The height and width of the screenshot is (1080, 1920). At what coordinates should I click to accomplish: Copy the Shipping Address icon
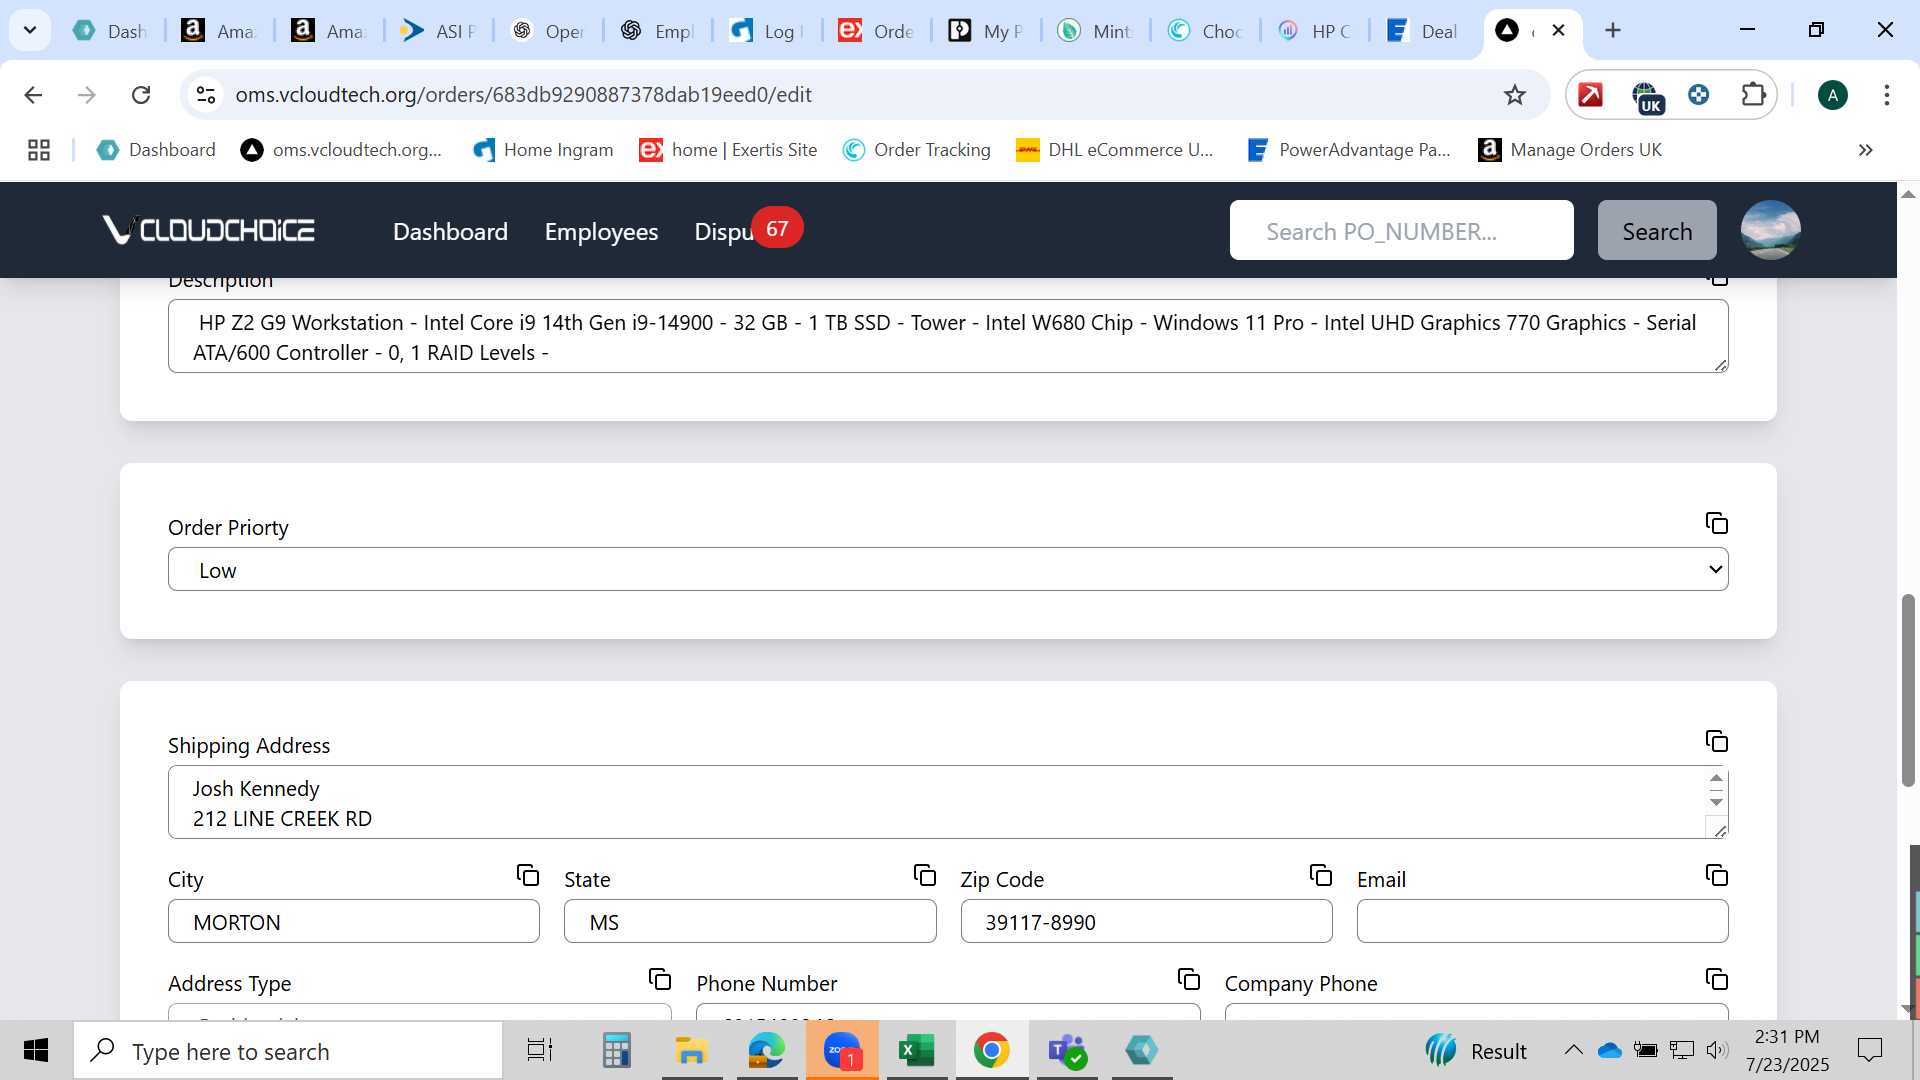click(x=1717, y=741)
